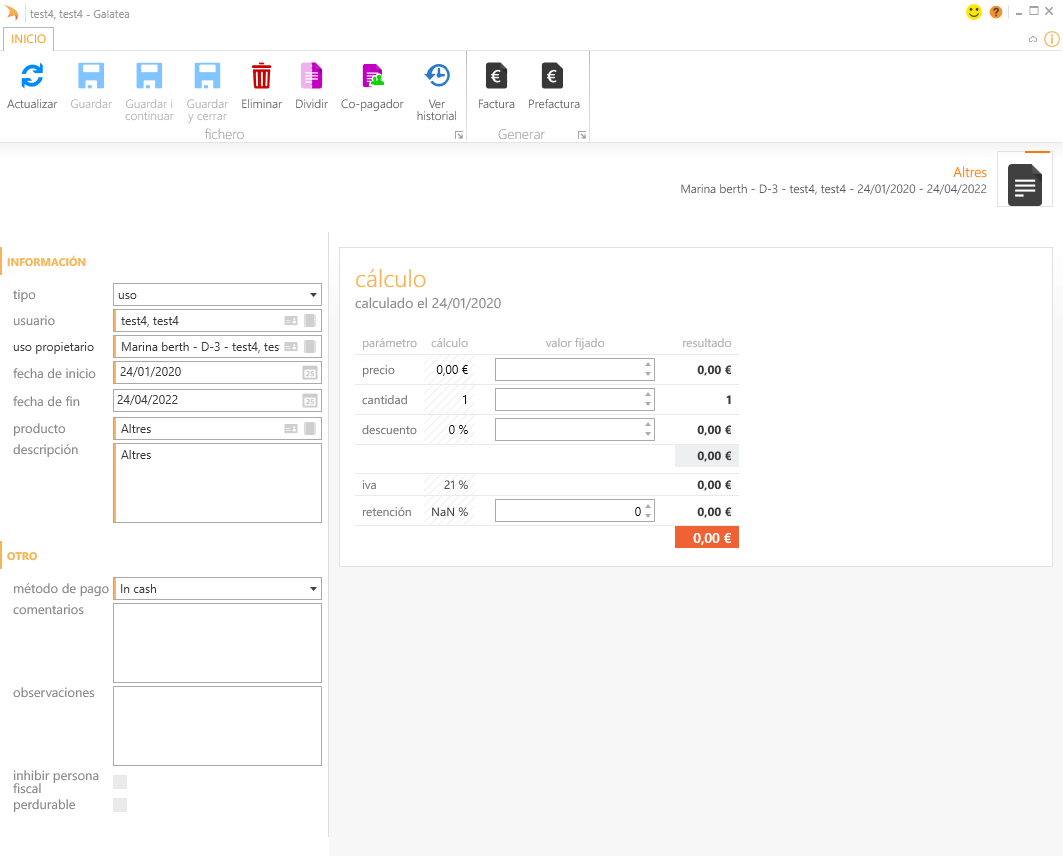Toggle the perdurable checkbox

click(x=120, y=805)
